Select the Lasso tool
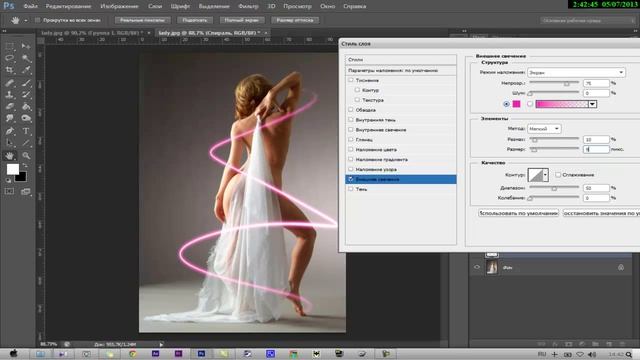640x360 pixels. point(9,58)
